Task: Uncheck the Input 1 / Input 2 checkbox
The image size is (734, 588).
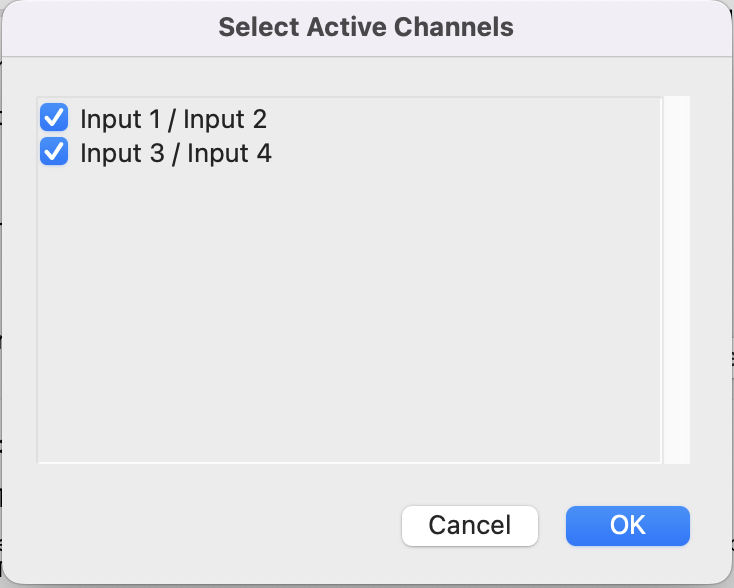Action: click(x=54, y=117)
